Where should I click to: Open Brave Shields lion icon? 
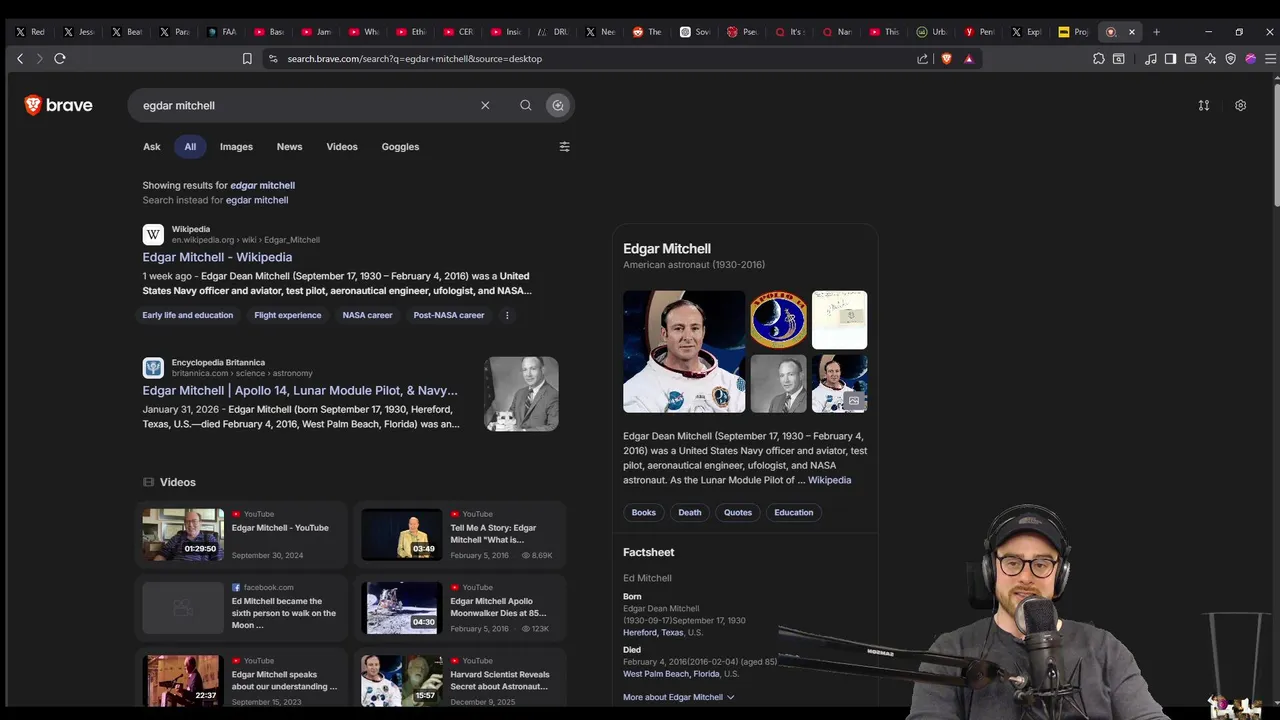coord(947,59)
